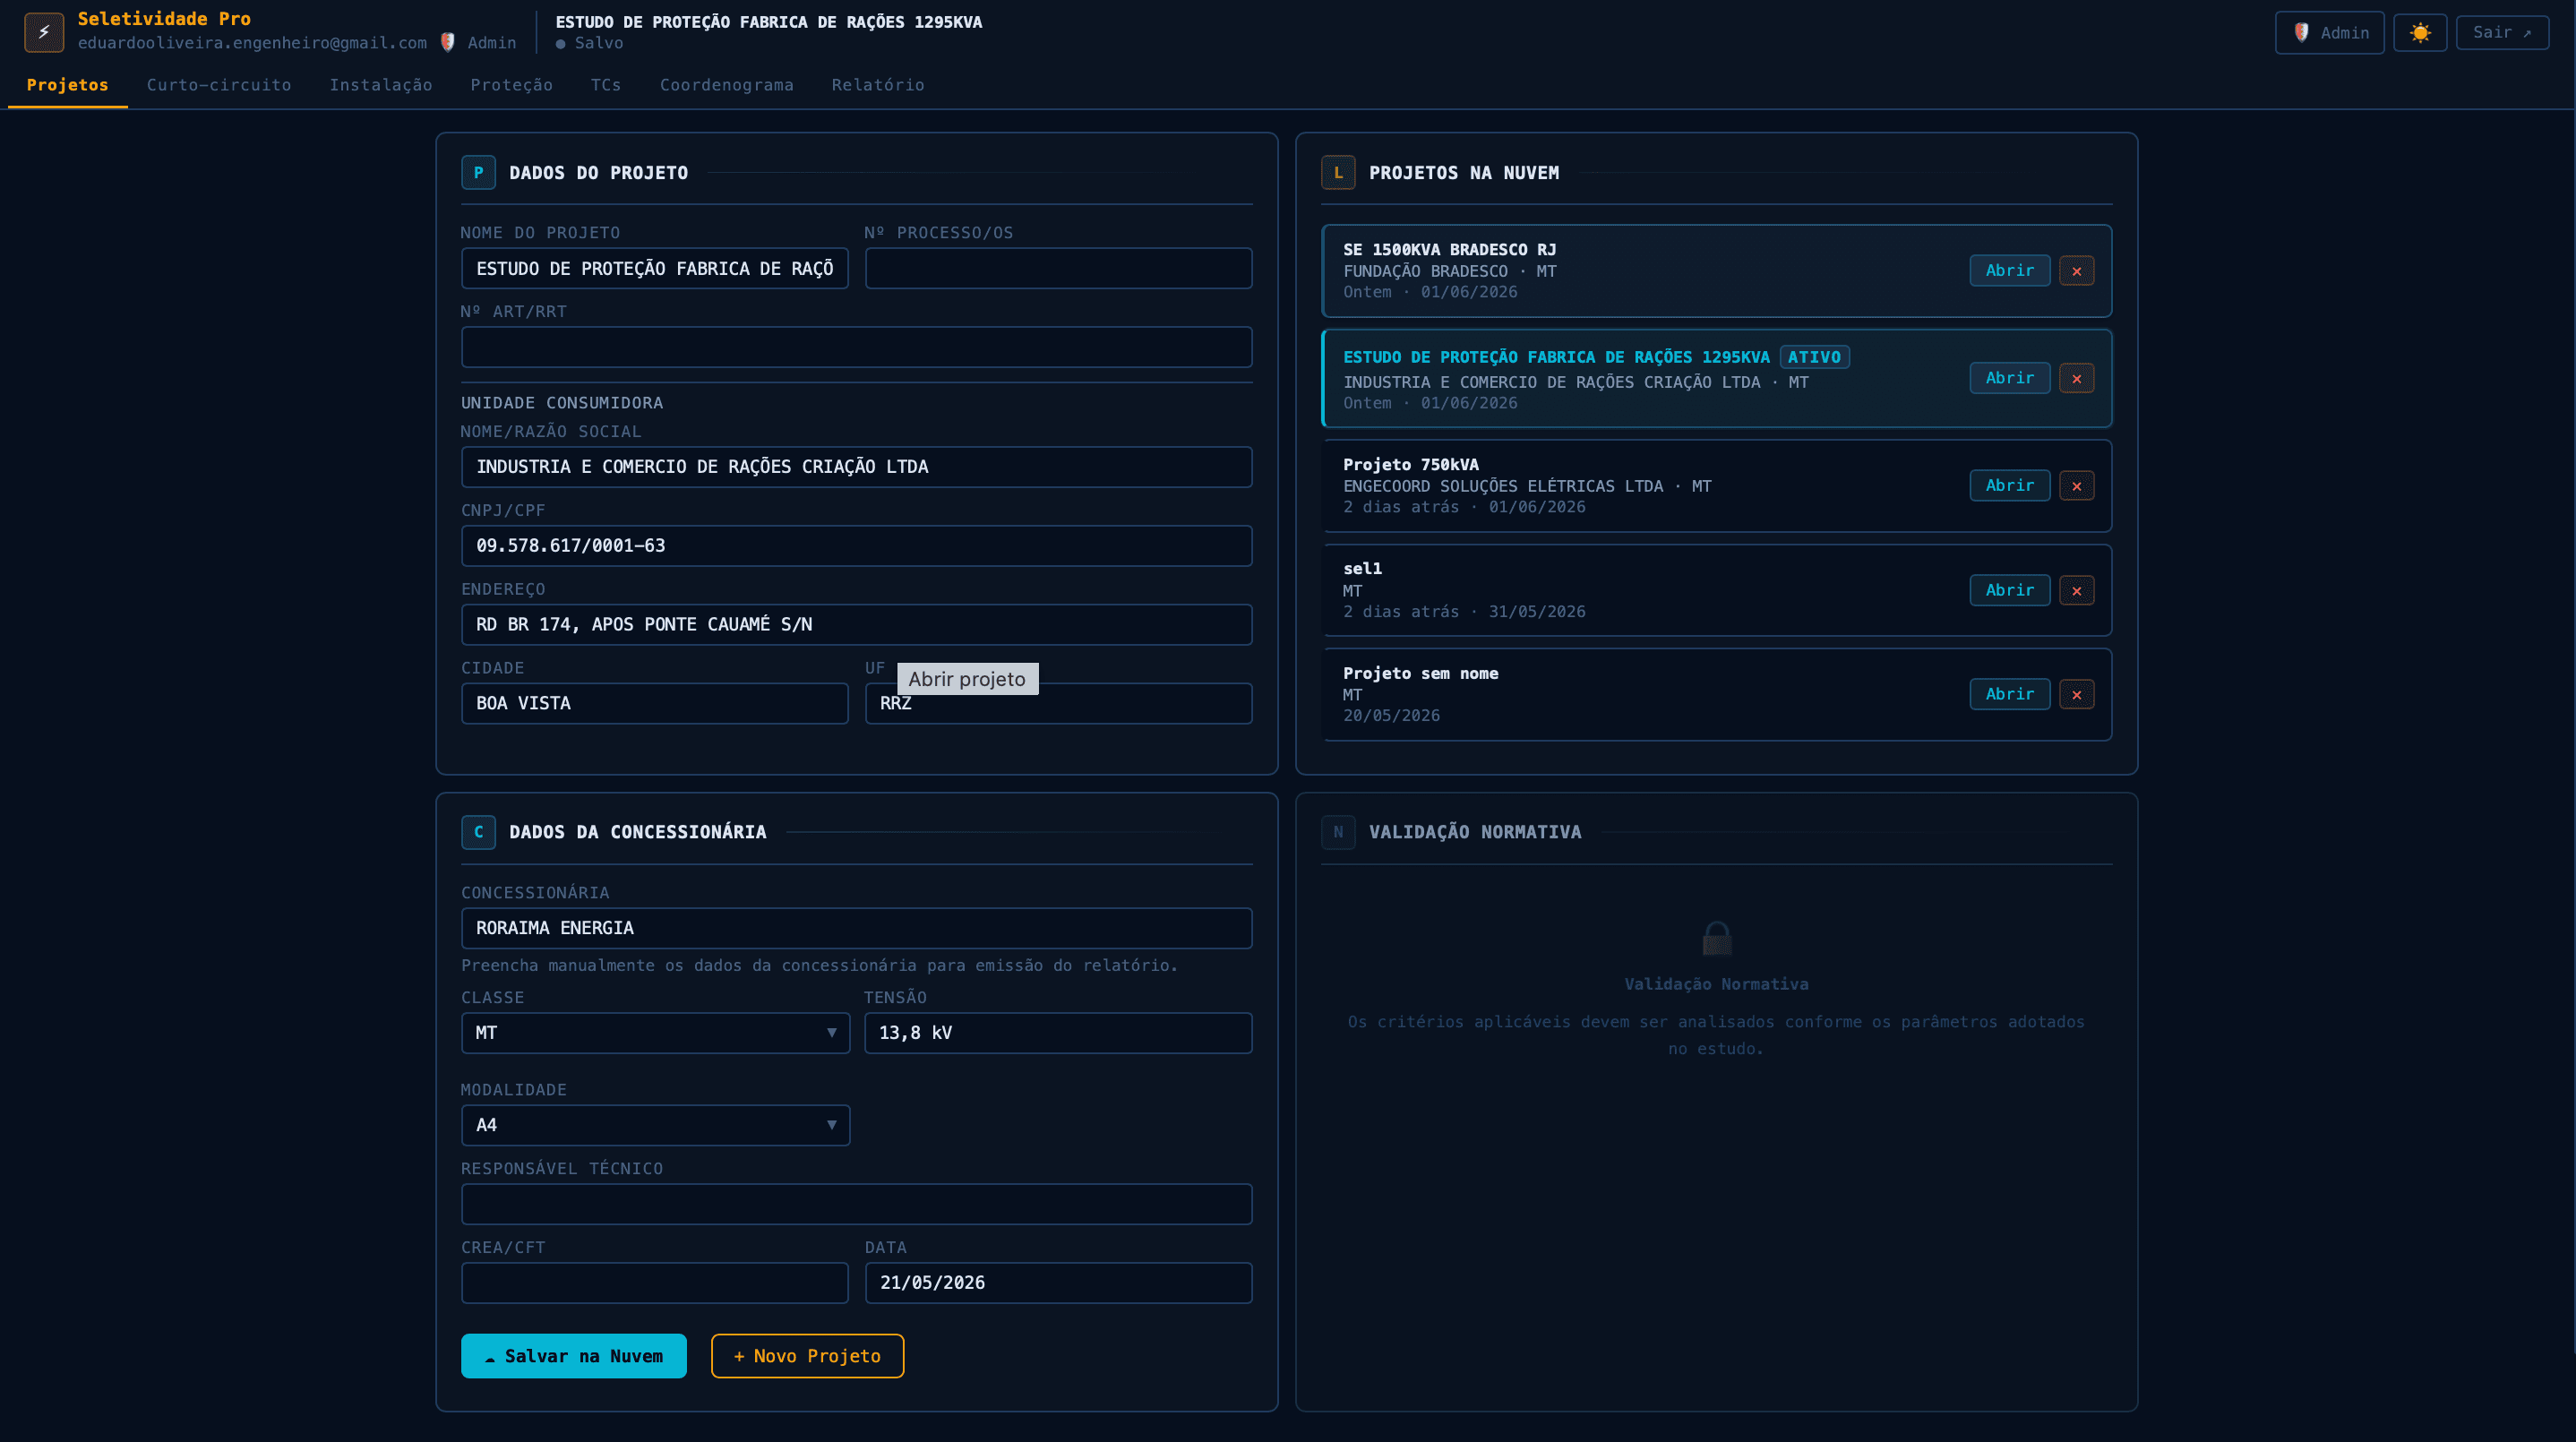Focus the Nº ART/RRT input field
This screenshot has width=2576, height=1442.
pyautogui.click(x=856, y=347)
